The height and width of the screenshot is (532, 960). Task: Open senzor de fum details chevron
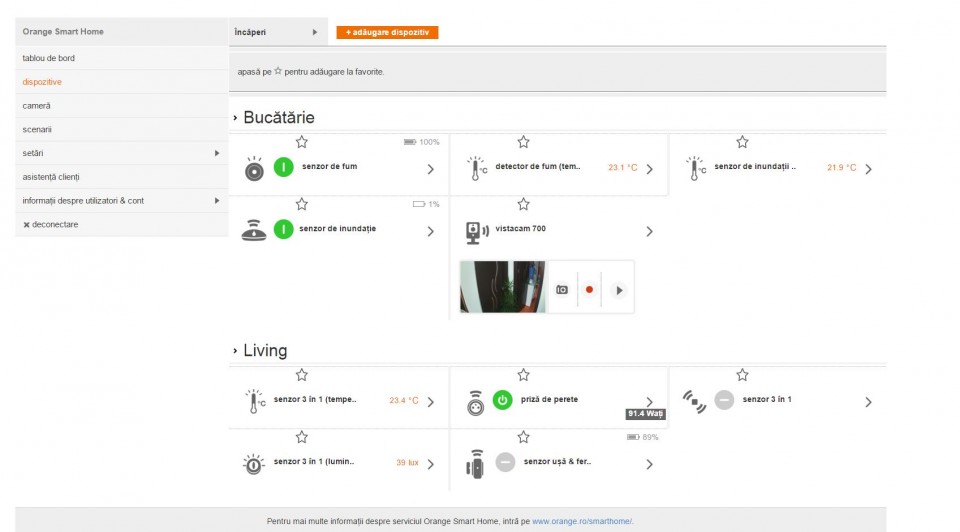click(x=430, y=169)
